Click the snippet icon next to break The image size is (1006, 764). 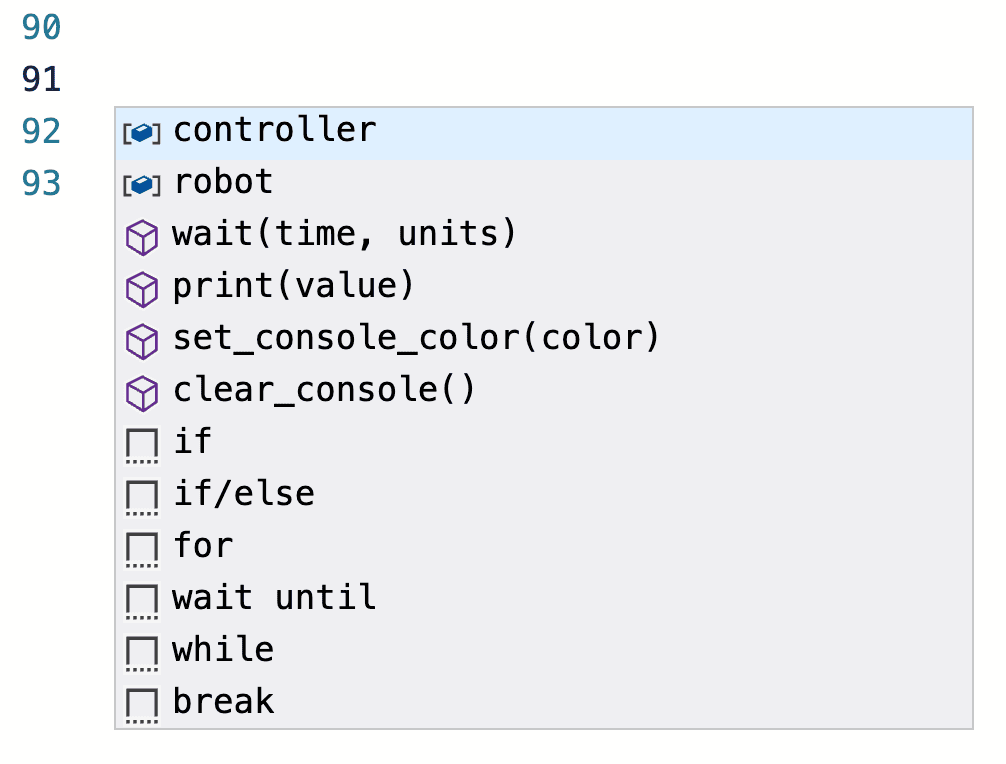pyautogui.click(x=141, y=701)
